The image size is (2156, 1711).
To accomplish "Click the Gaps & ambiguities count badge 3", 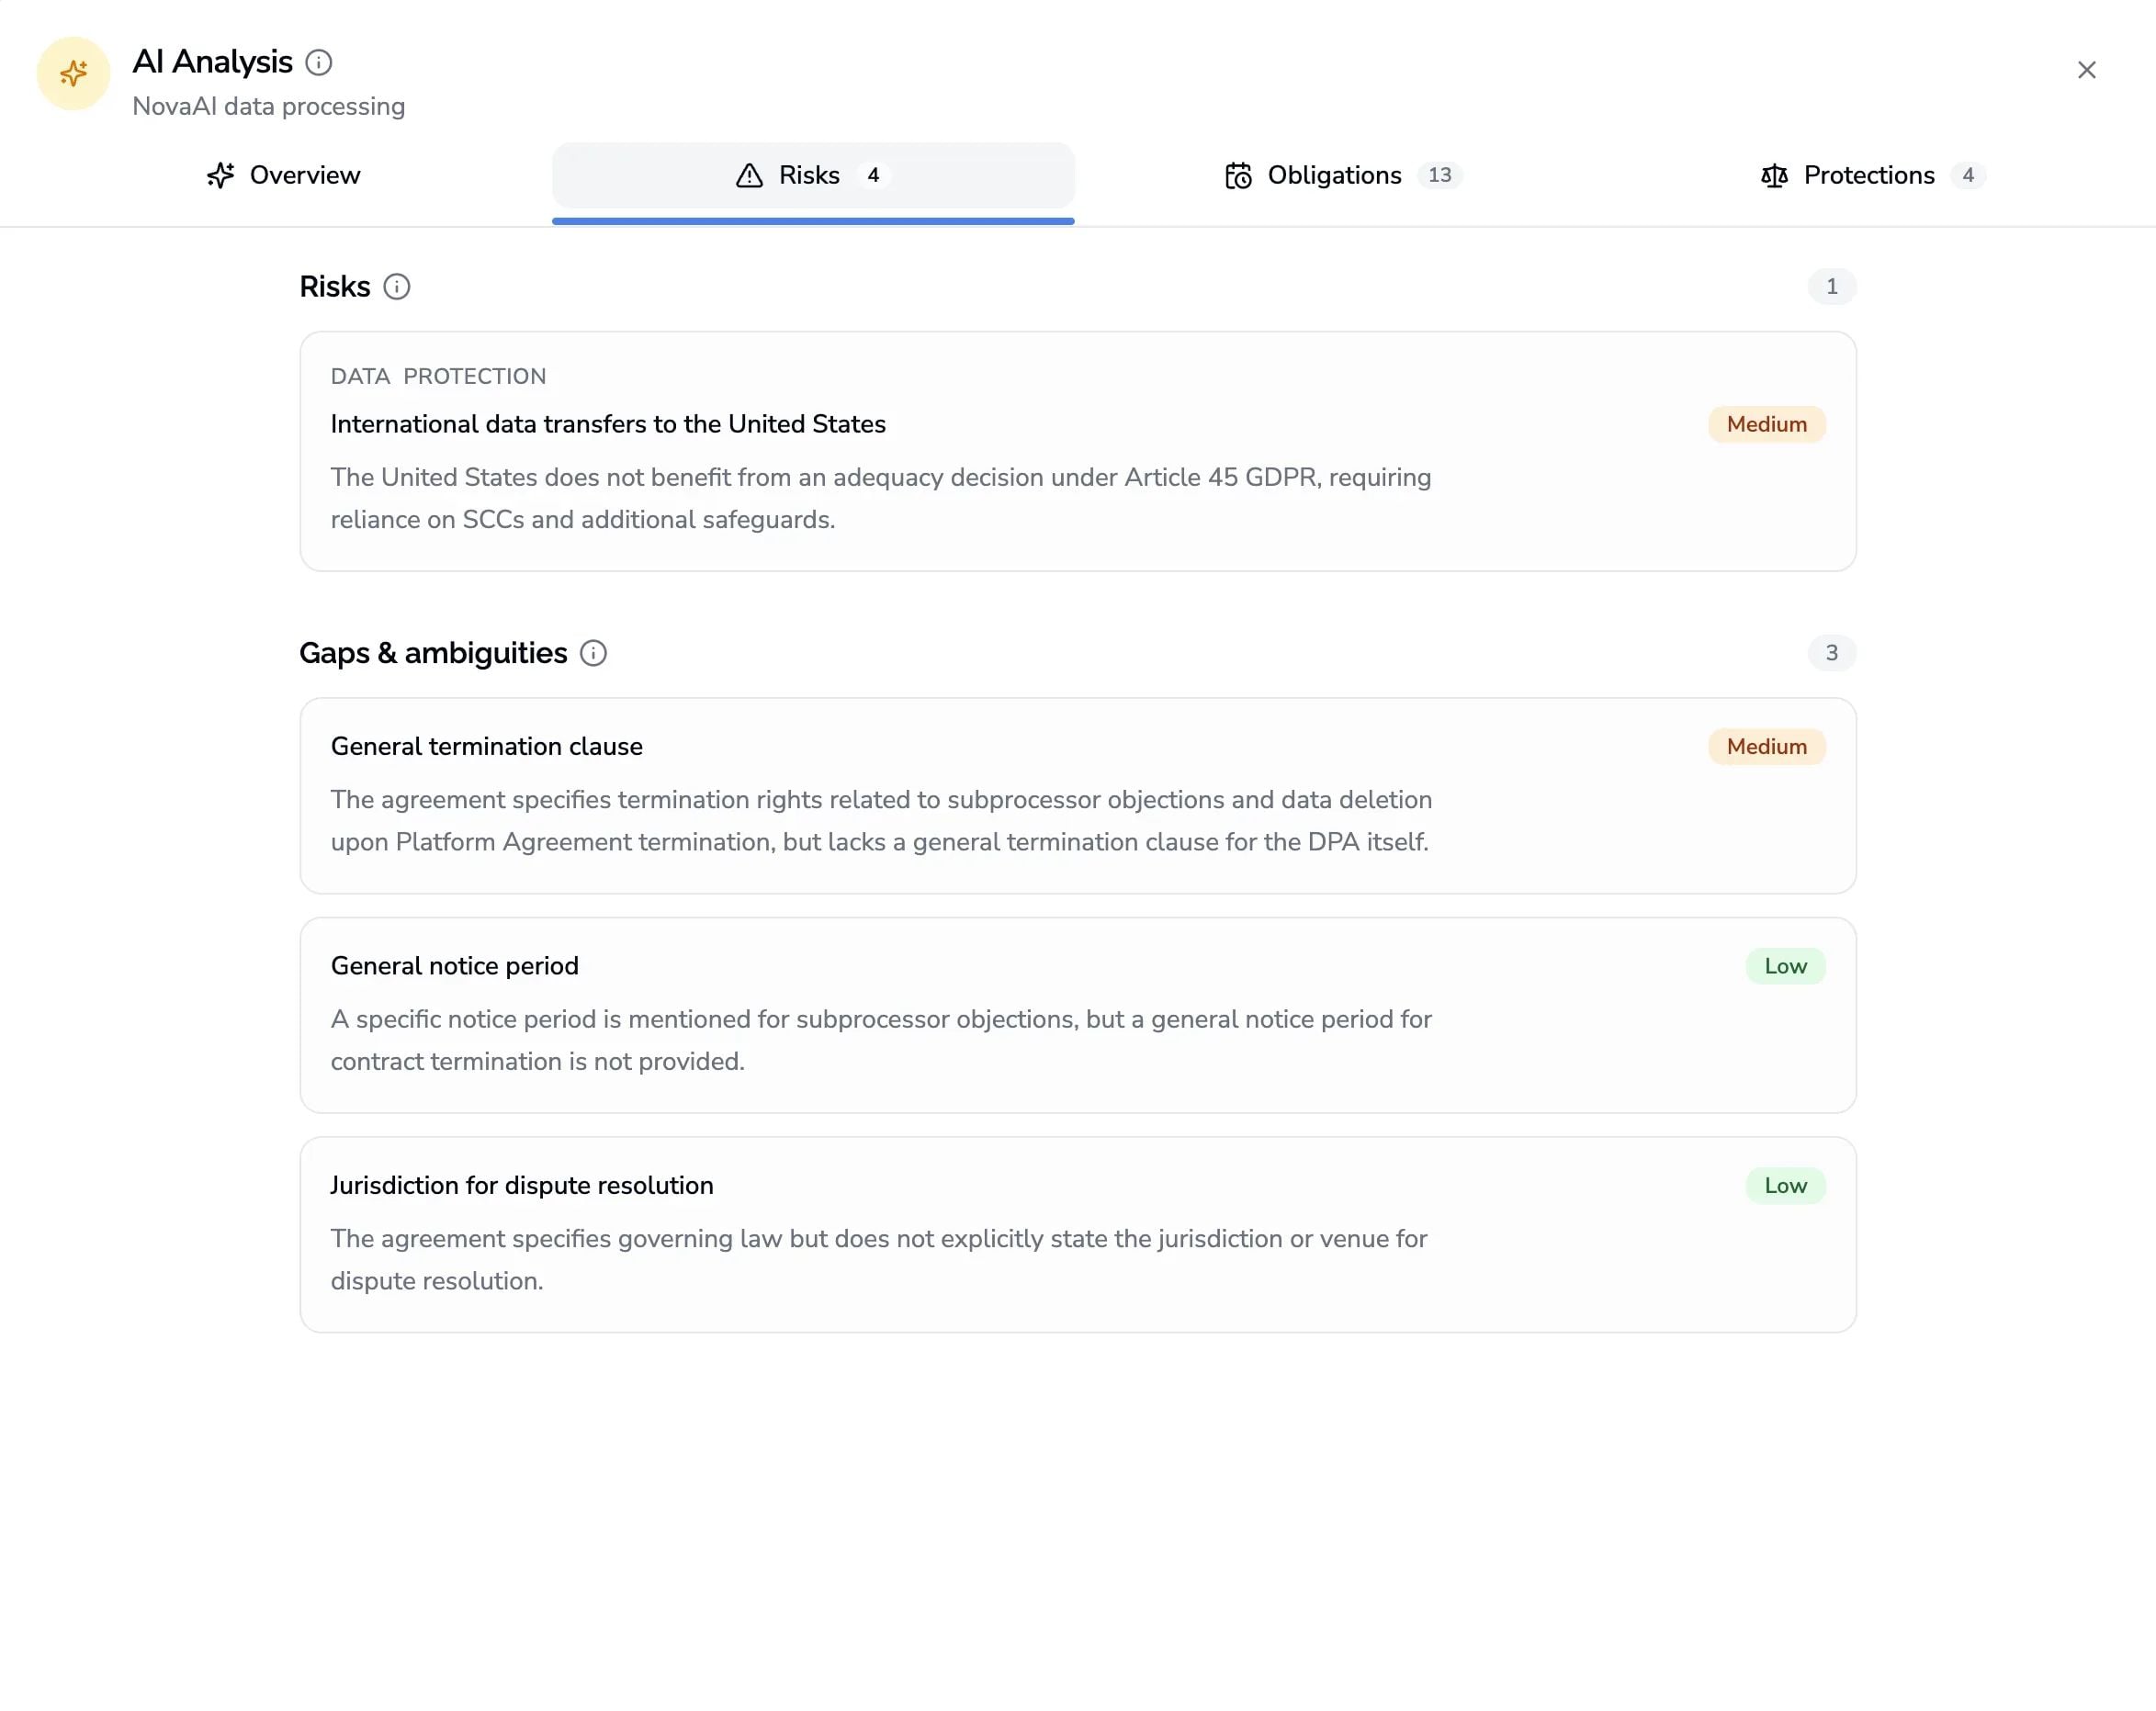I will (x=1831, y=653).
